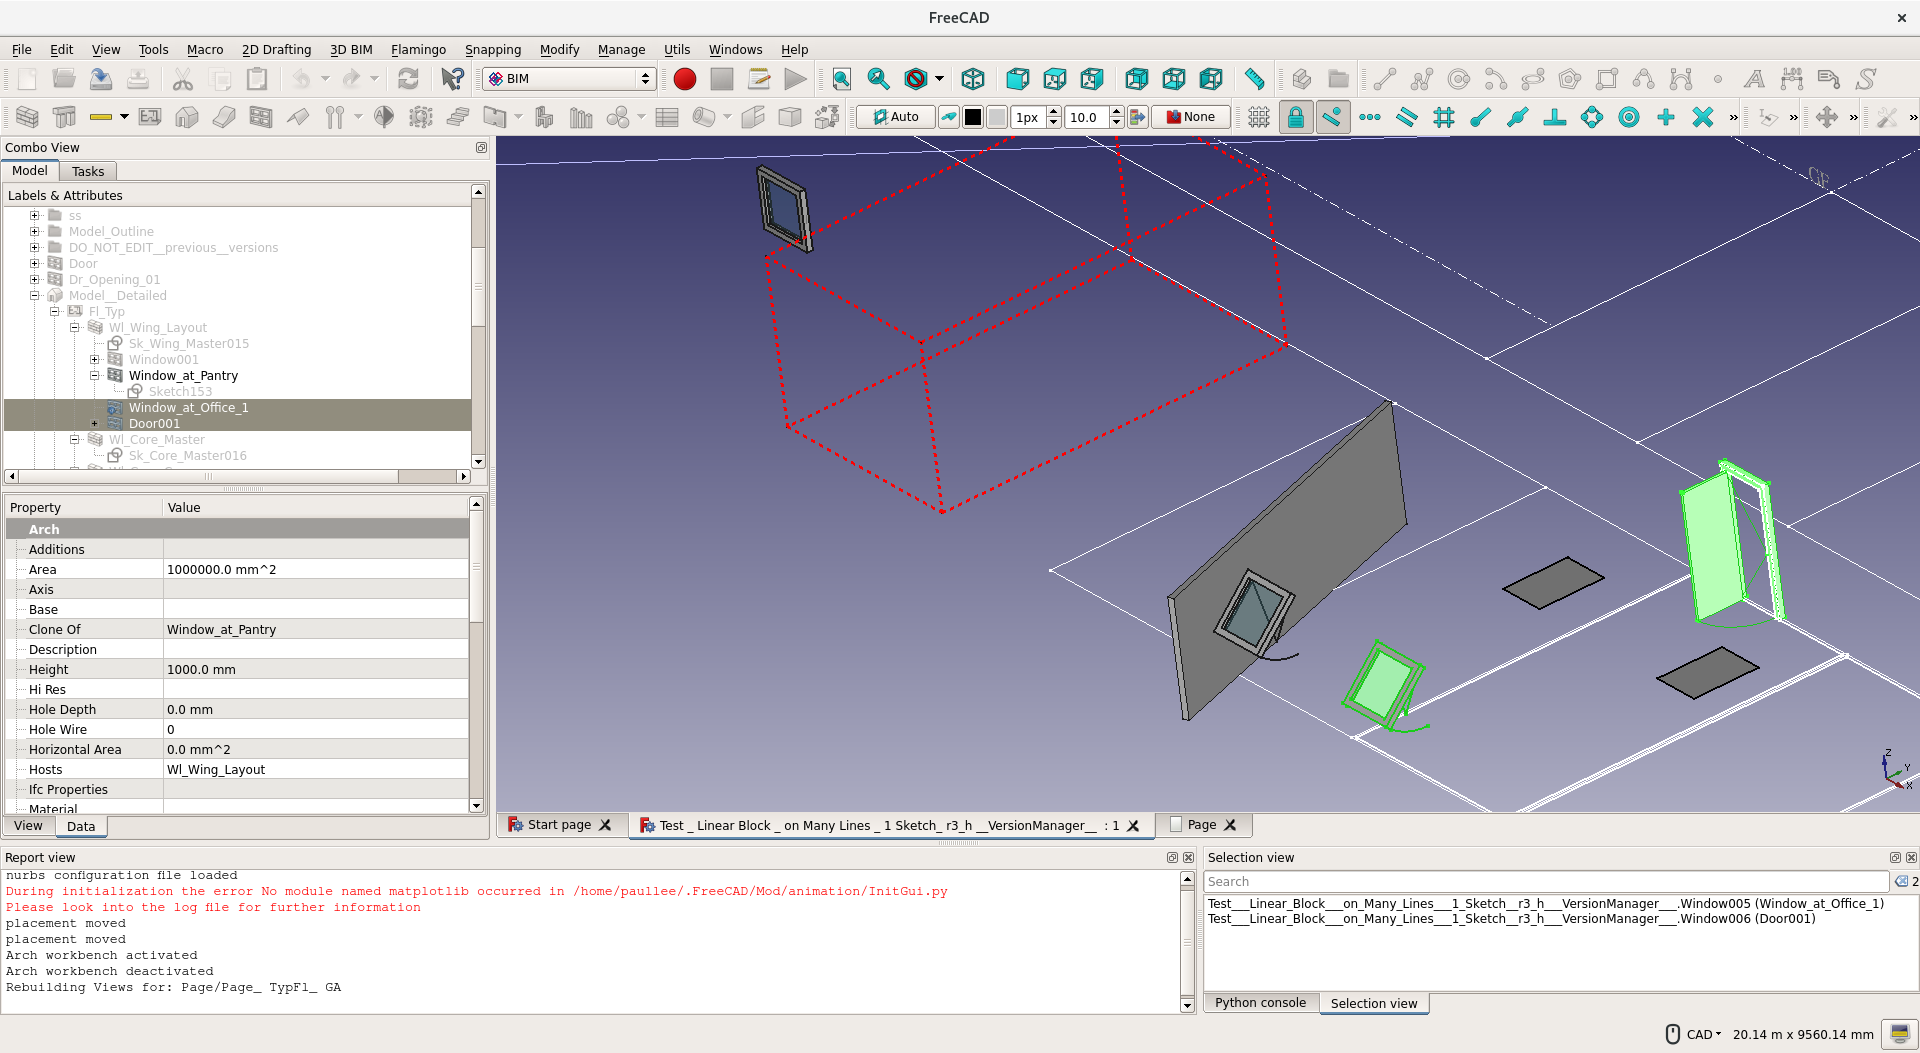Collapse the Model__Detailed tree node

(x=35, y=295)
